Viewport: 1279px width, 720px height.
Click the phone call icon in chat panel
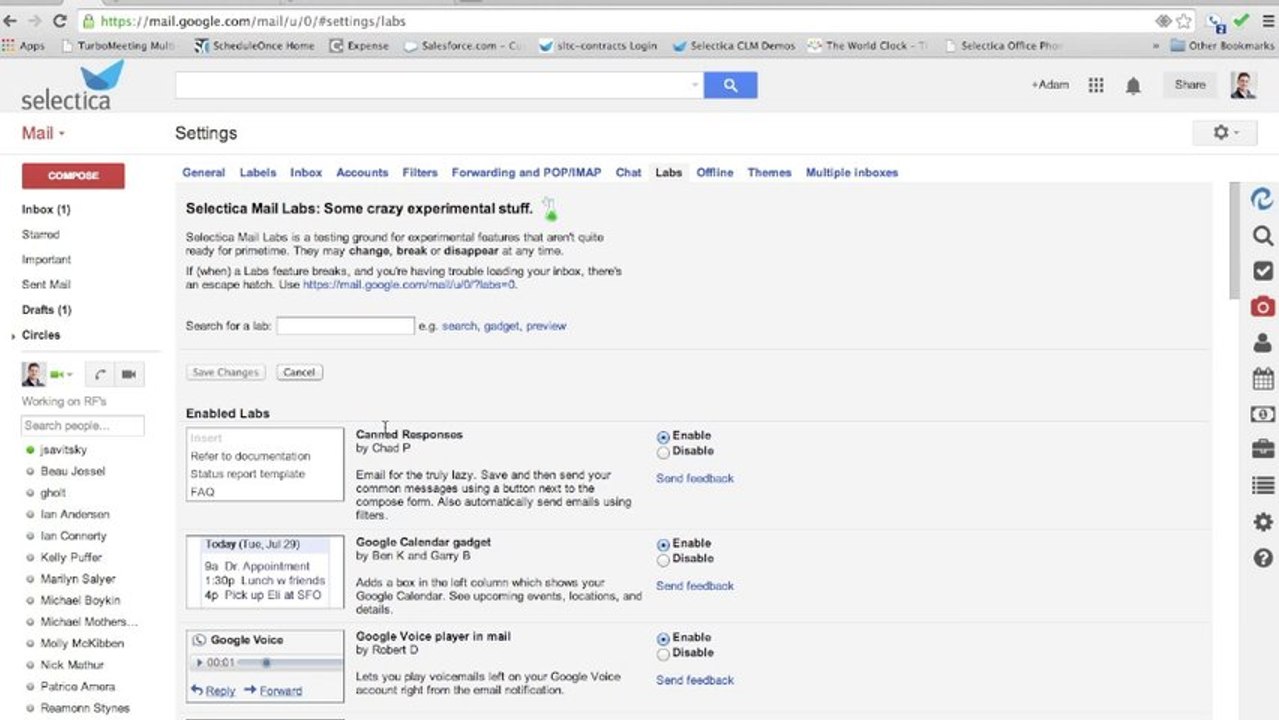pyautogui.click(x=100, y=374)
